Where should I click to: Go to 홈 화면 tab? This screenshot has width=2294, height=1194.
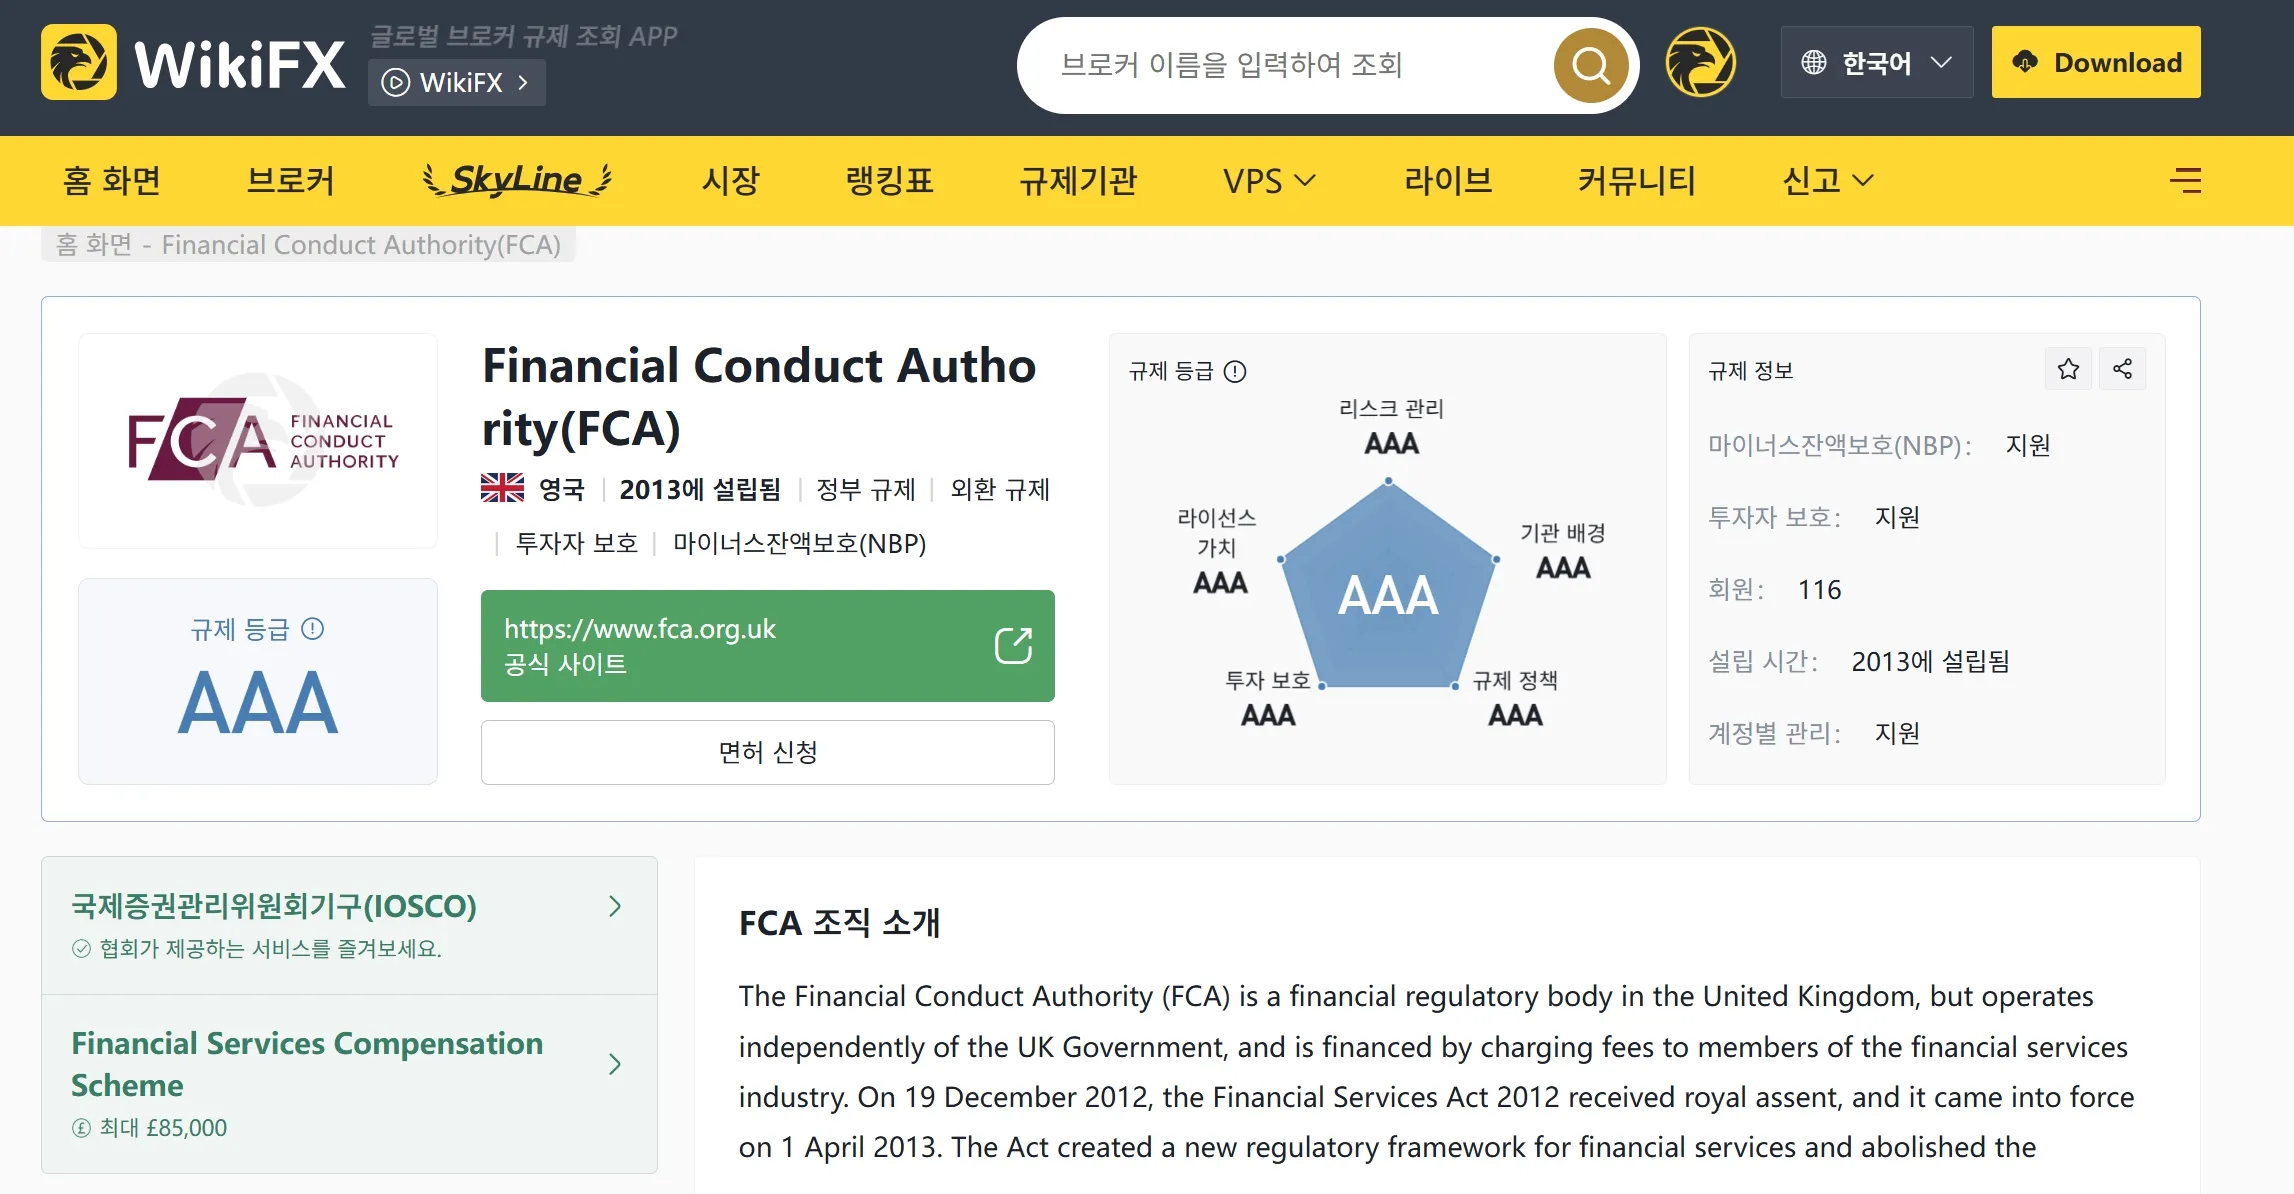[x=112, y=181]
